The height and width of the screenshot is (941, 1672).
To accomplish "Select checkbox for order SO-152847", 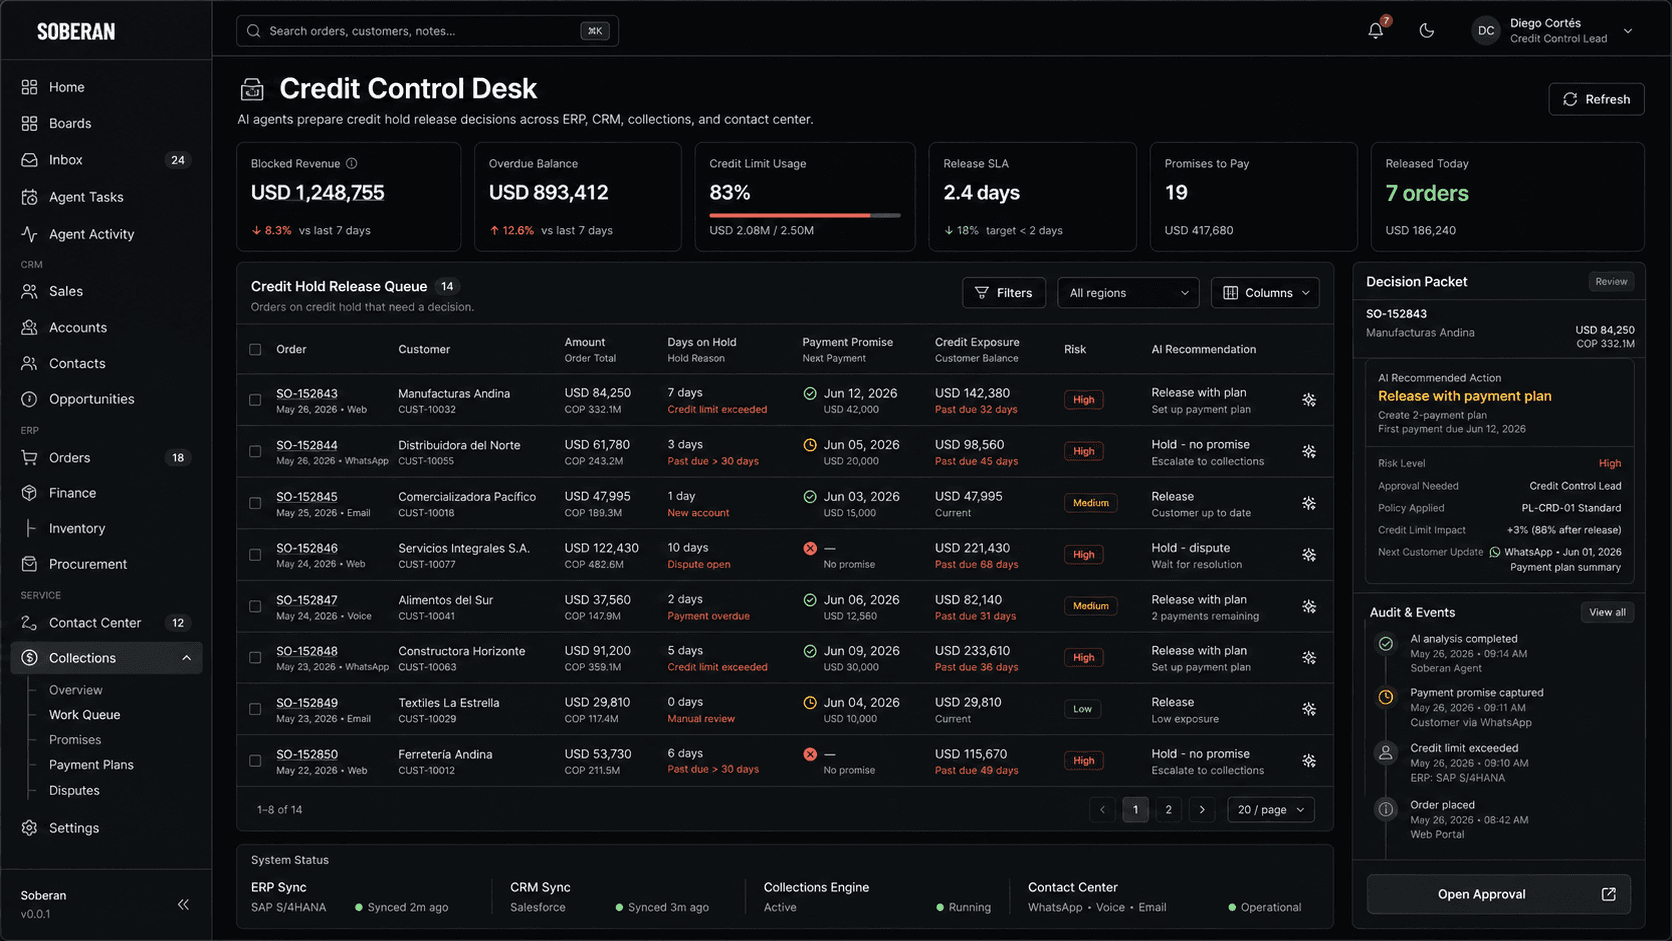I will click(255, 606).
